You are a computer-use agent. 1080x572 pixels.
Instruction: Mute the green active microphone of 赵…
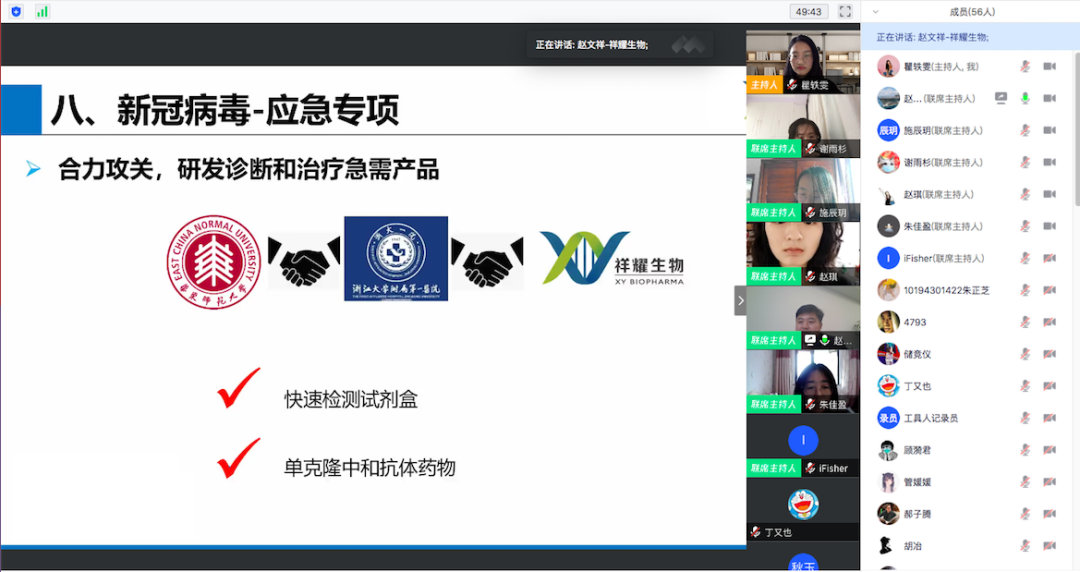[x=1025, y=98]
